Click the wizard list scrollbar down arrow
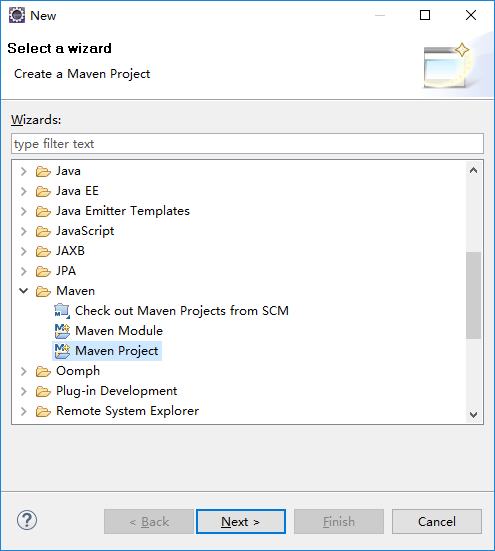This screenshot has height=551, width=495. pos(473,414)
